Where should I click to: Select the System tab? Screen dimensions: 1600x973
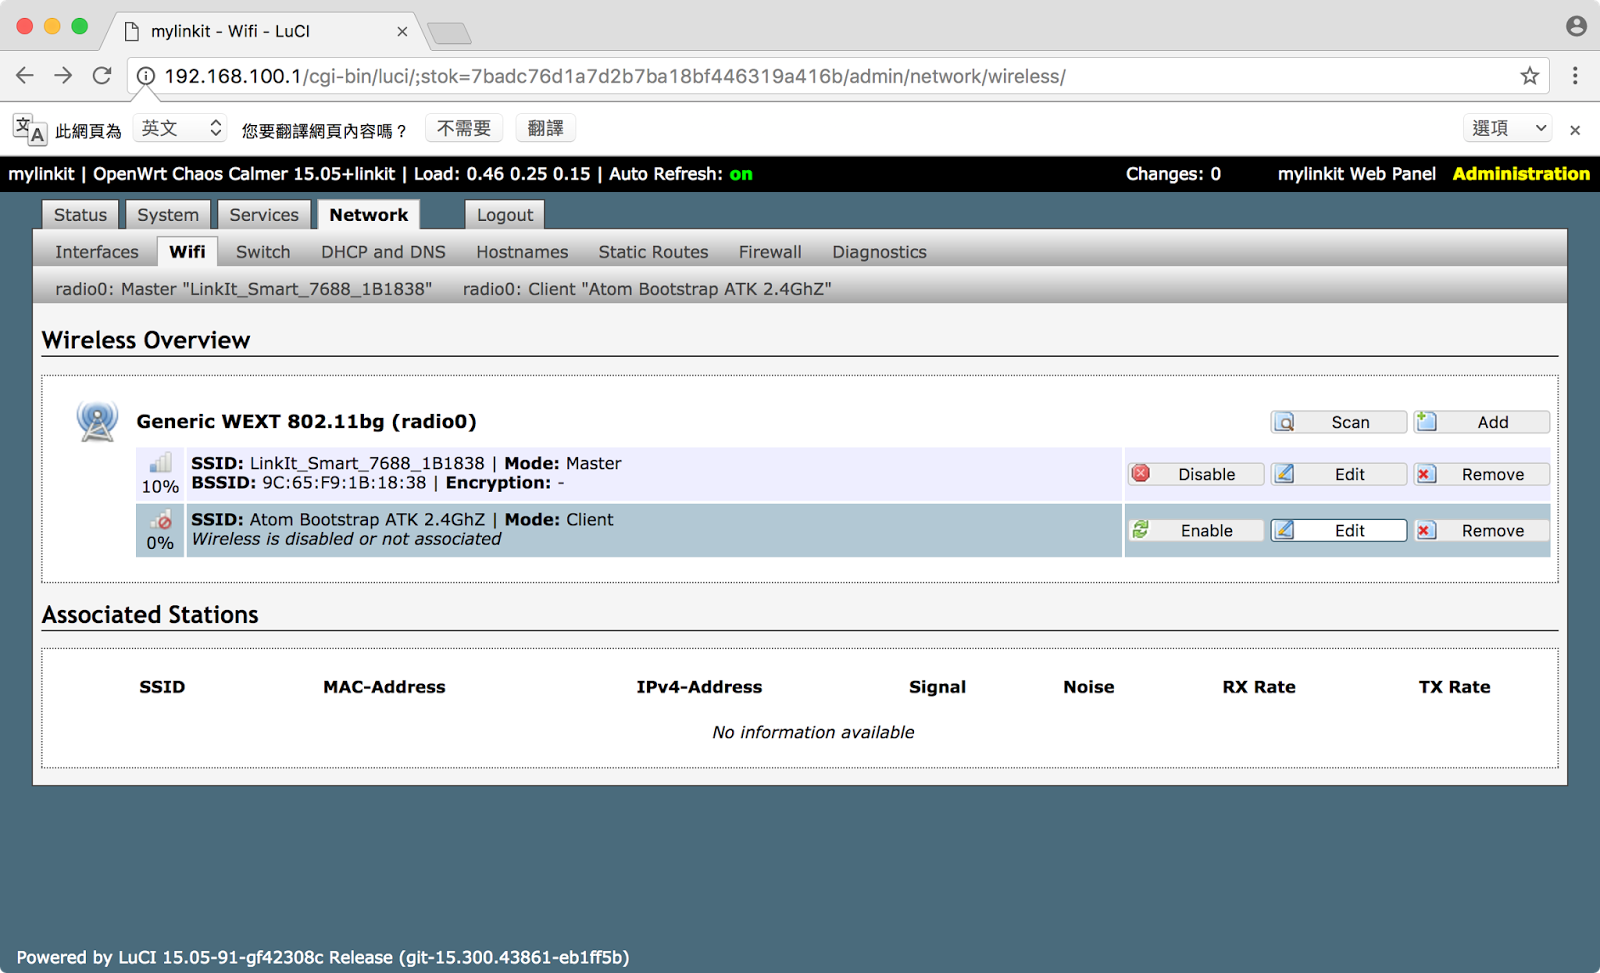click(x=167, y=214)
